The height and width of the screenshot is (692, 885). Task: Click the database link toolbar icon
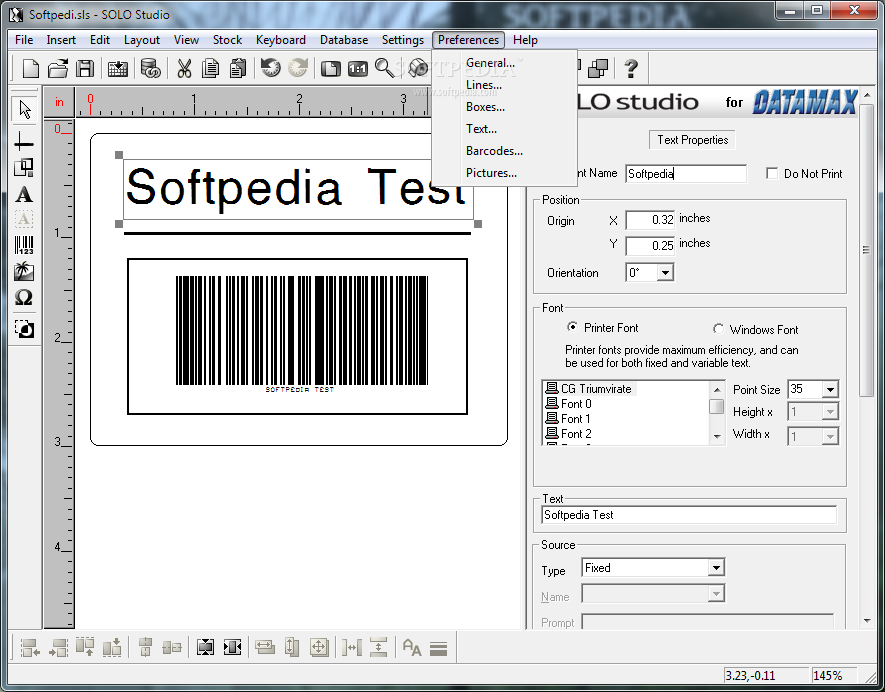pos(151,68)
